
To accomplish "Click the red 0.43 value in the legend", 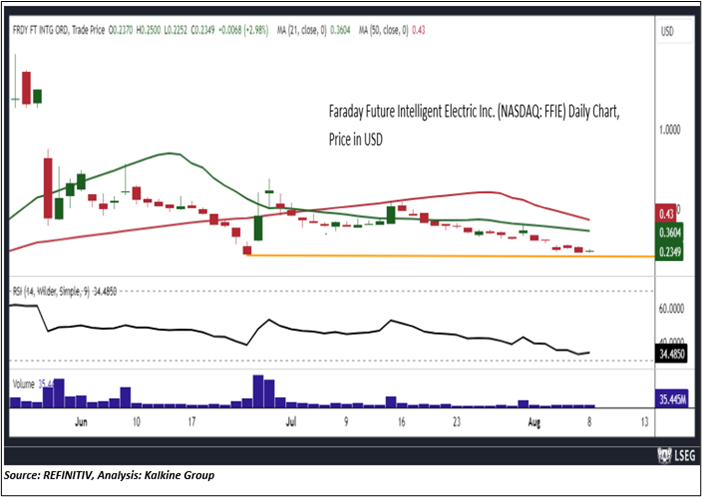I will click(418, 30).
